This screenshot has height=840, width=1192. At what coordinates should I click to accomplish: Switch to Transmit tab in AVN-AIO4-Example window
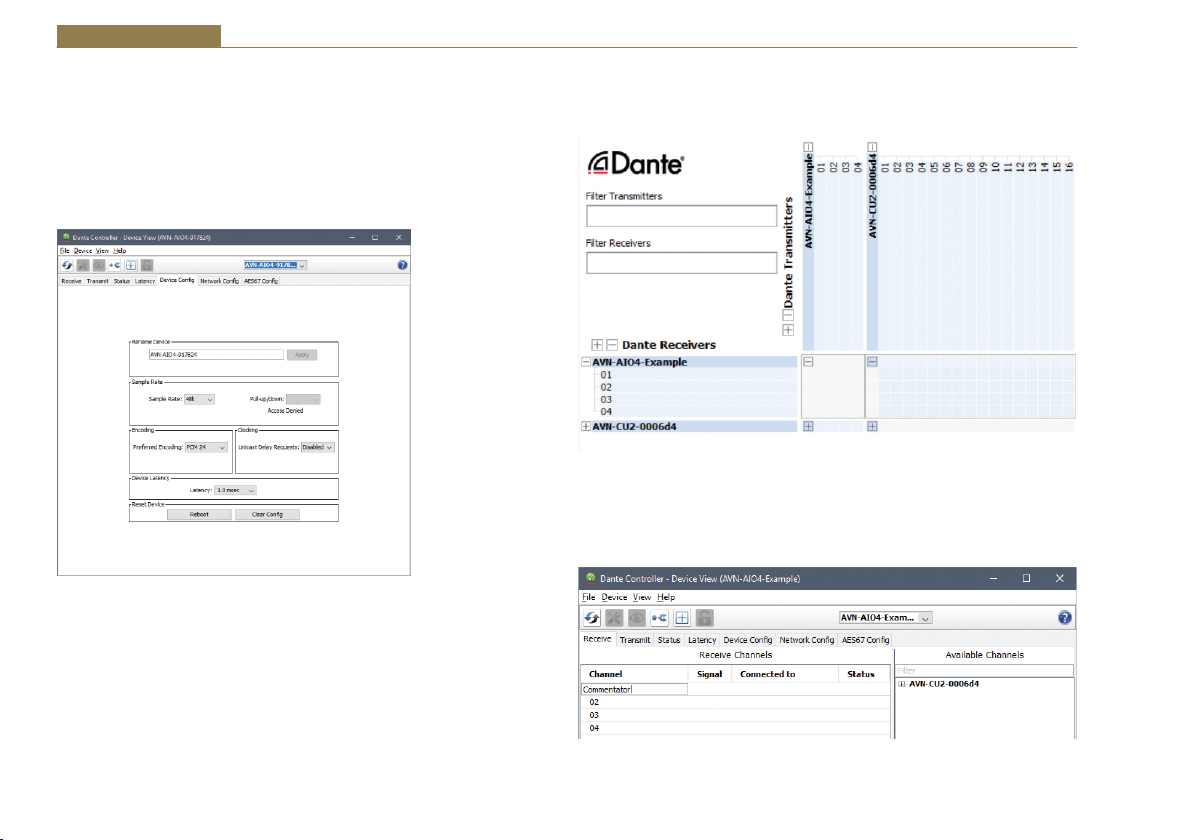coord(635,640)
